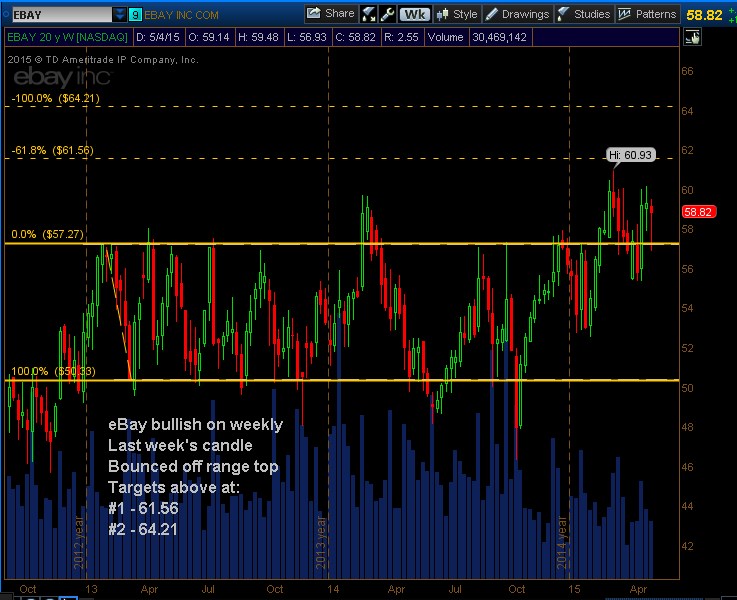
Task: Click the 2012 year divider label
Action: coord(79,543)
